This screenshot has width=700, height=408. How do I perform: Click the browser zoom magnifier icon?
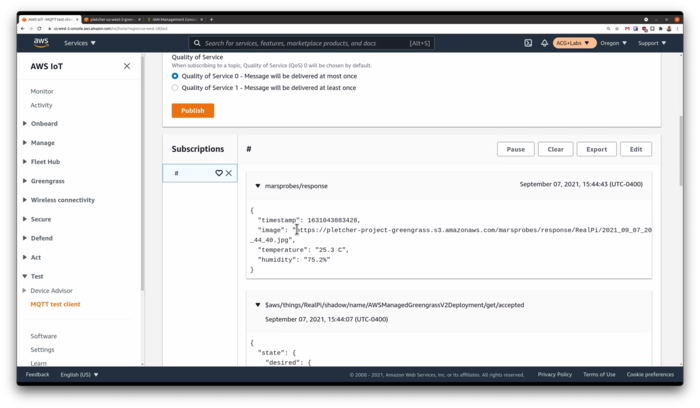pos(608,29)
